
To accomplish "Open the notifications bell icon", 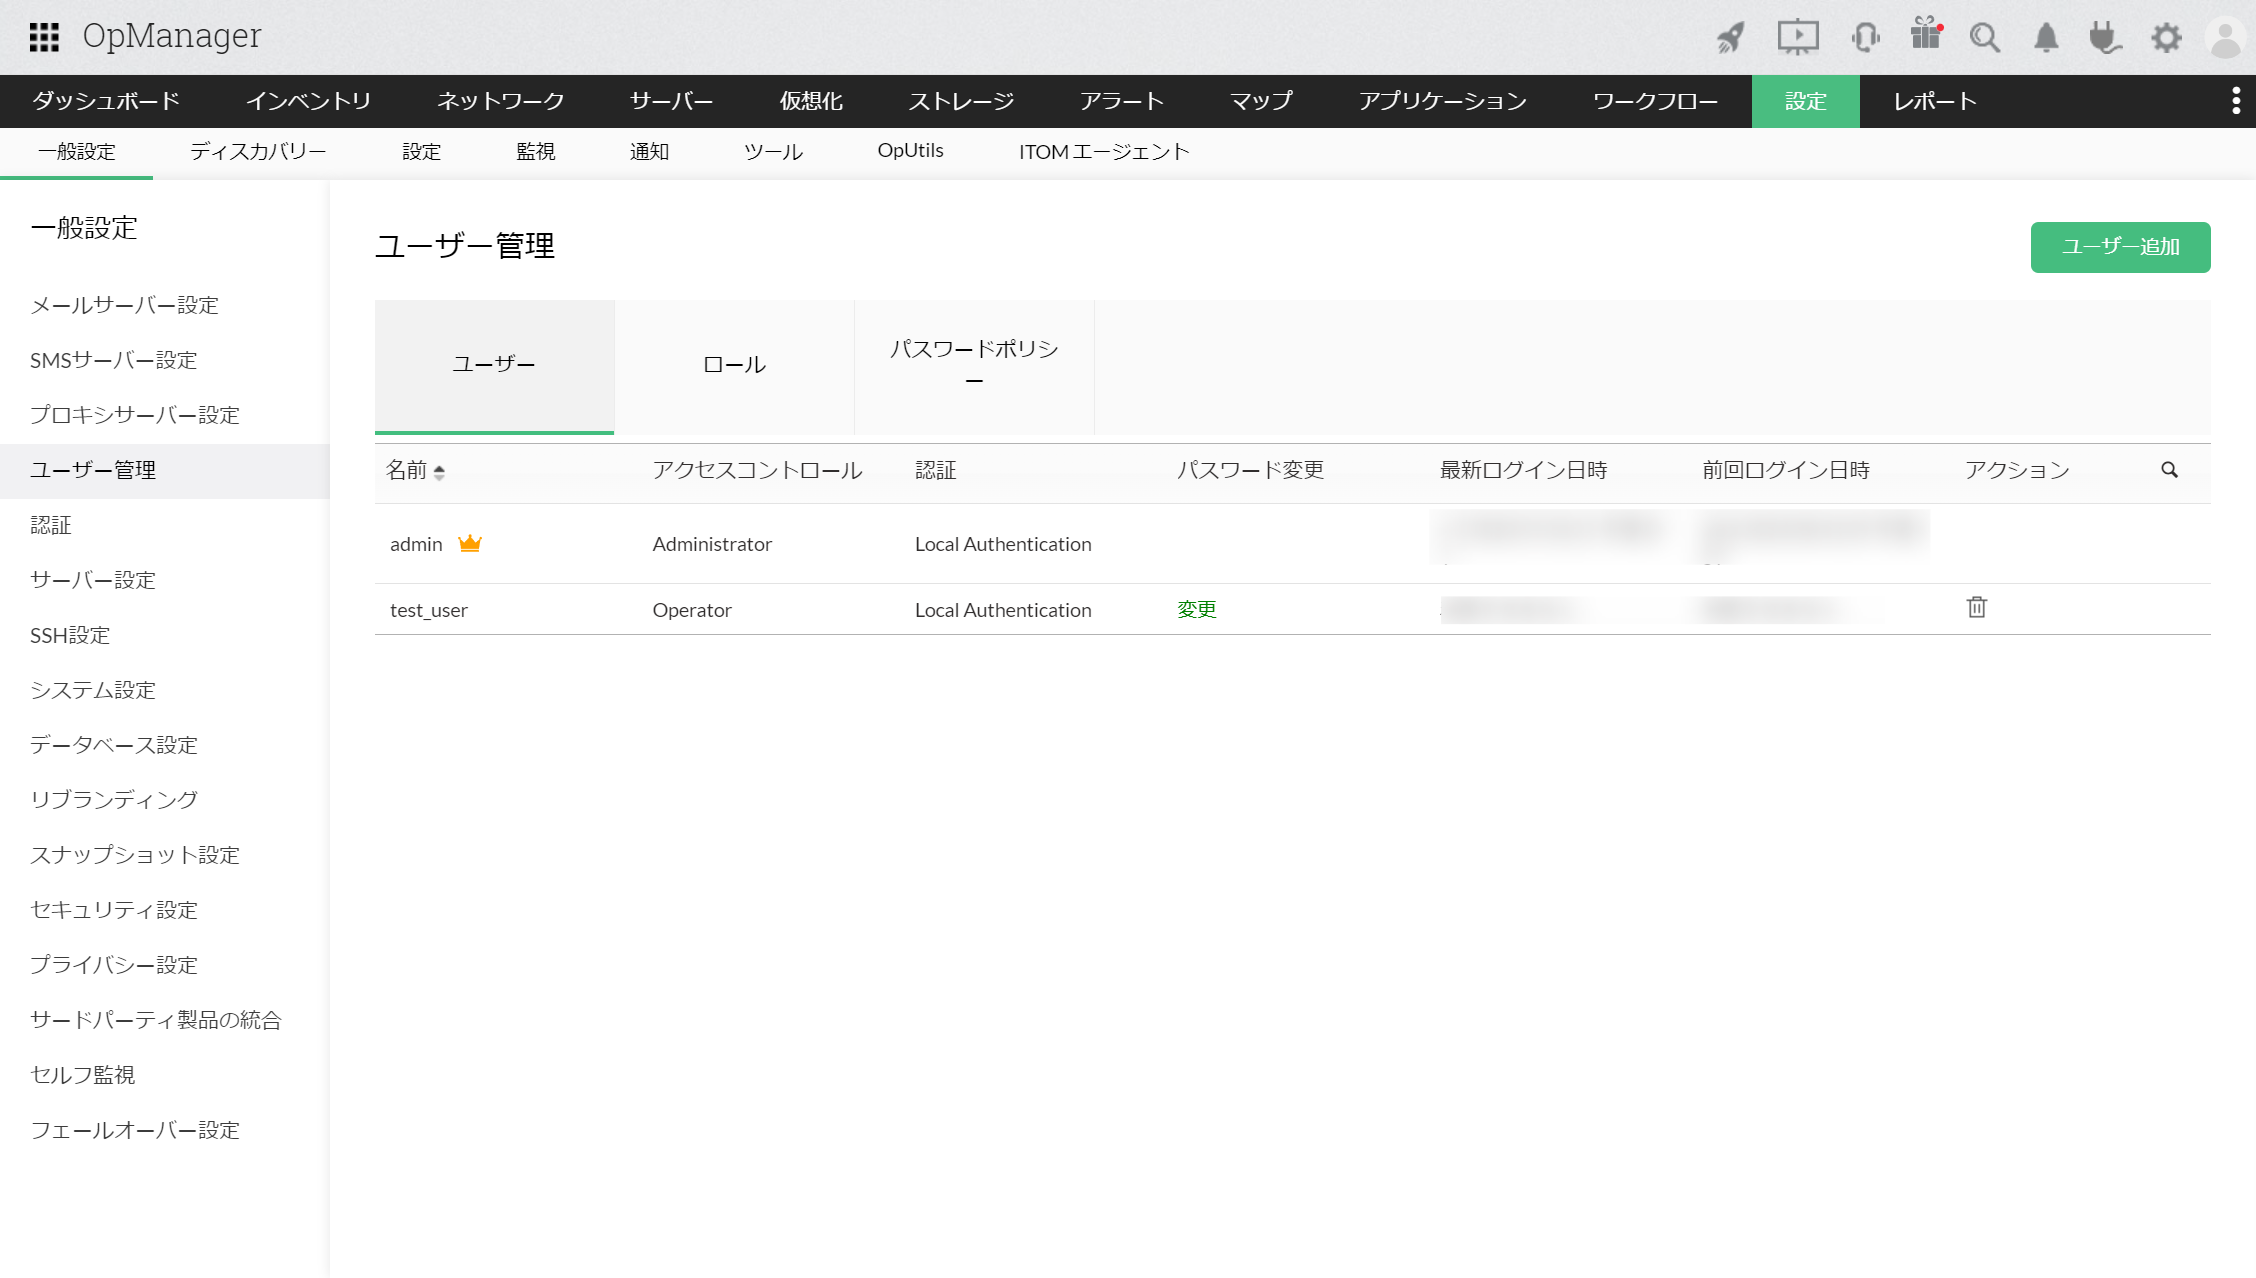I will [x=2046, y=36].
